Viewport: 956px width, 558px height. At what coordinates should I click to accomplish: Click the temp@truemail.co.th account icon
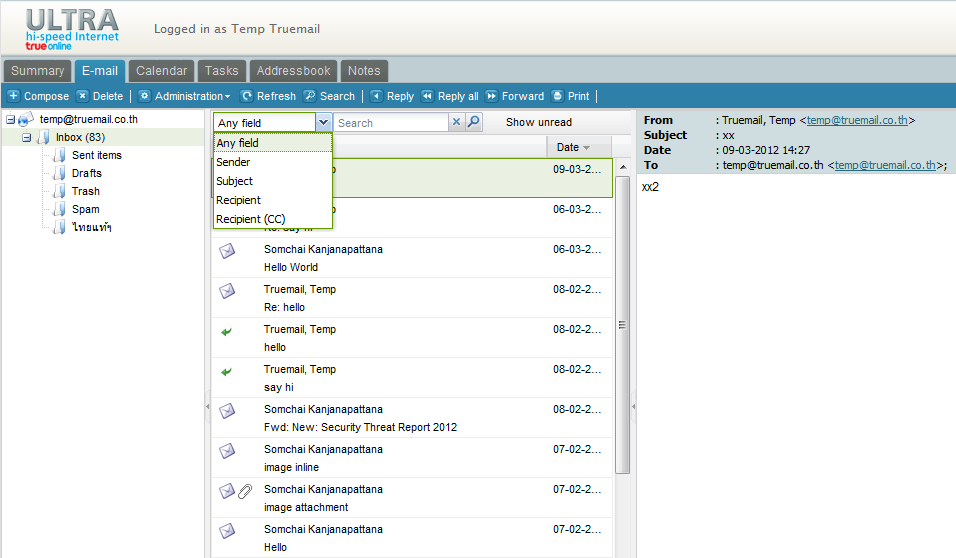click(26, 120)
